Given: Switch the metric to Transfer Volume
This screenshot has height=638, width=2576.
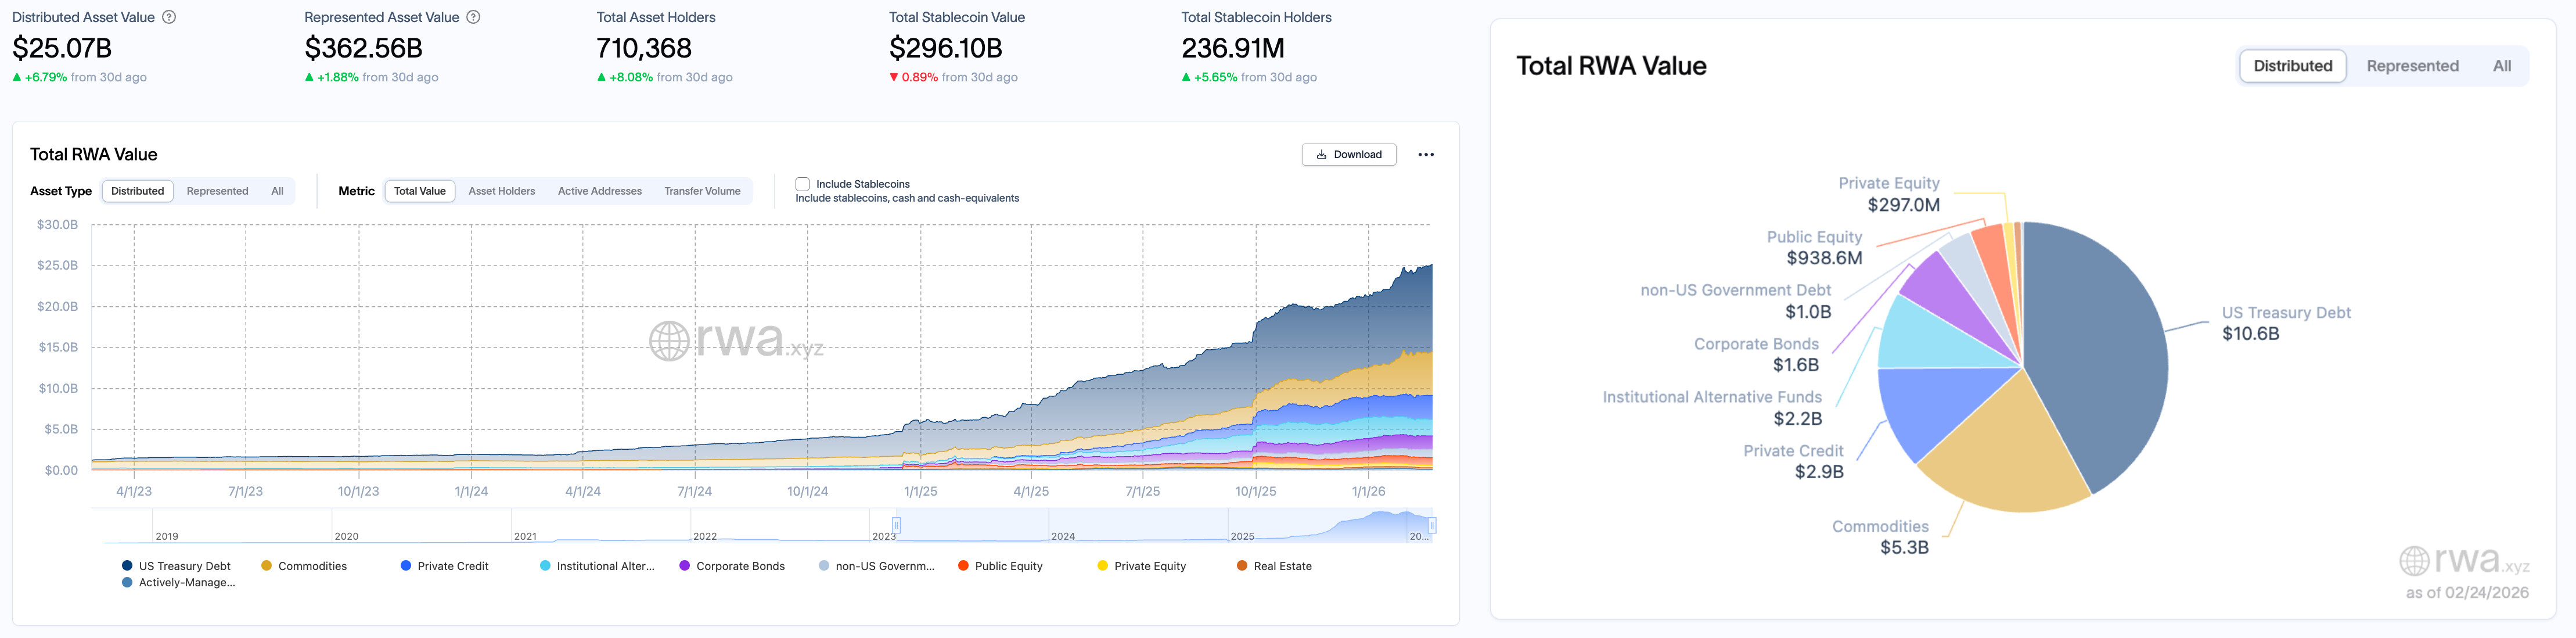Looking at the screenshot, I should click(702, 191).
